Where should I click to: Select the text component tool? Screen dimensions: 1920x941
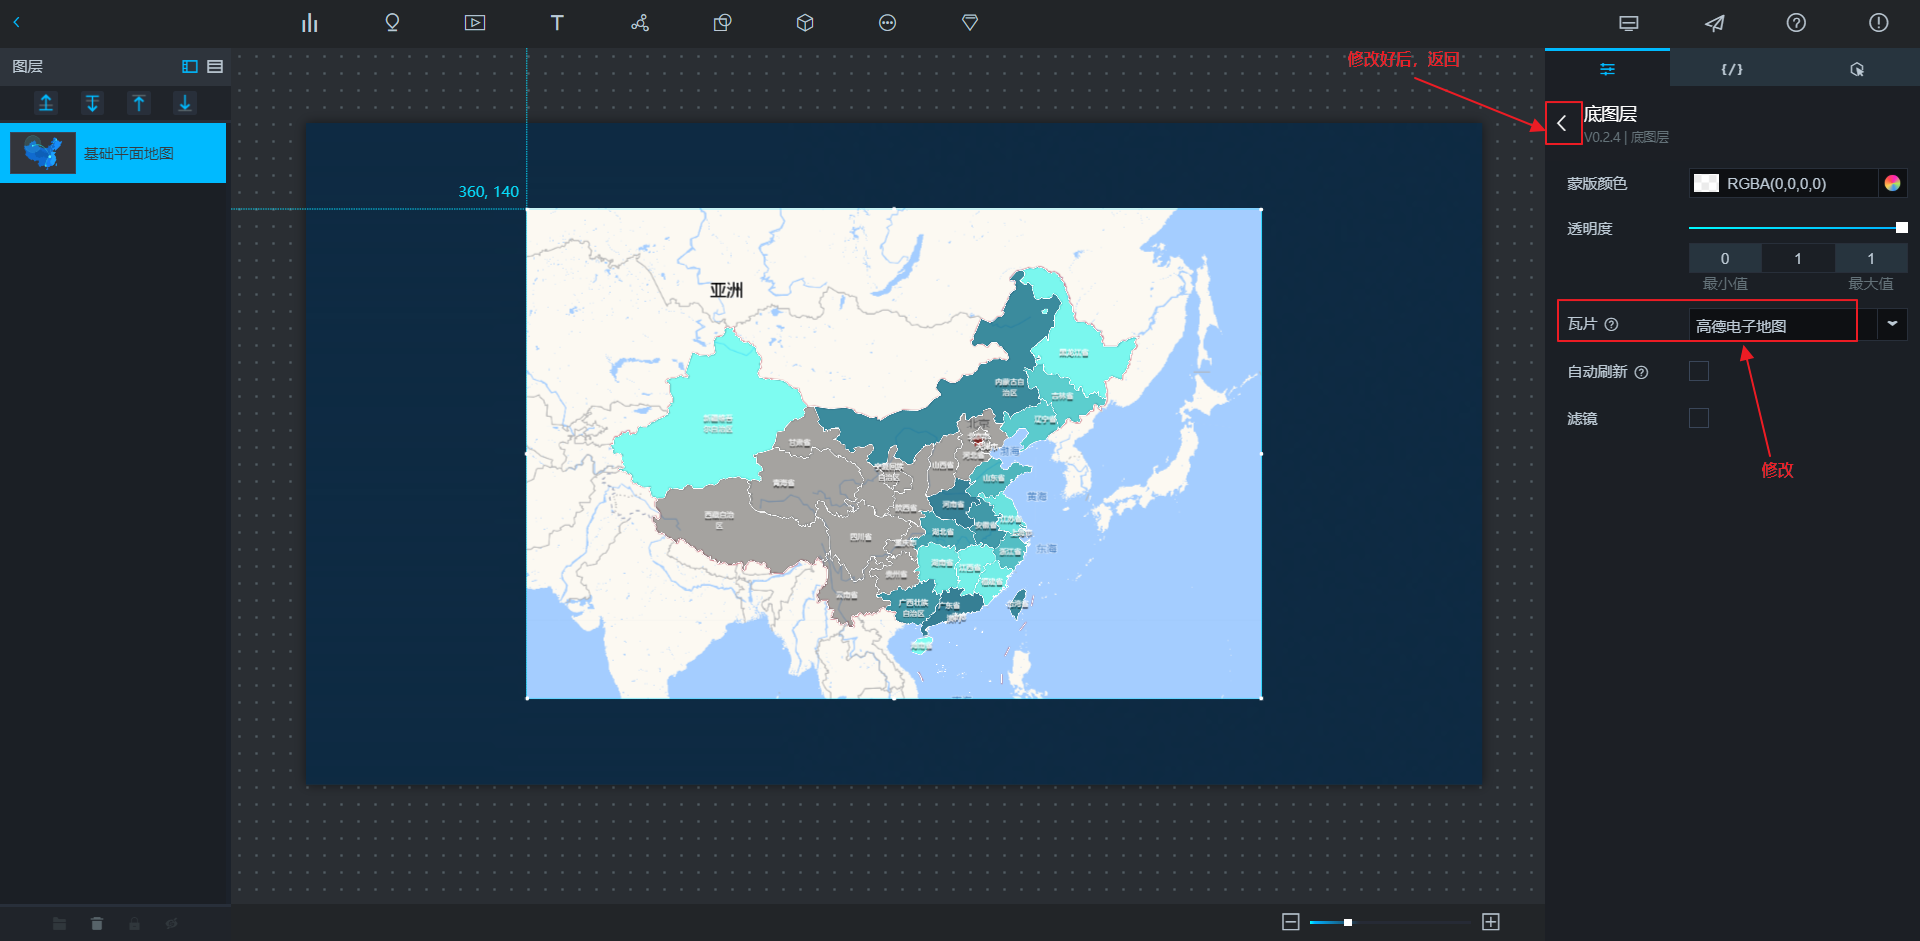(x=557, y=23)
